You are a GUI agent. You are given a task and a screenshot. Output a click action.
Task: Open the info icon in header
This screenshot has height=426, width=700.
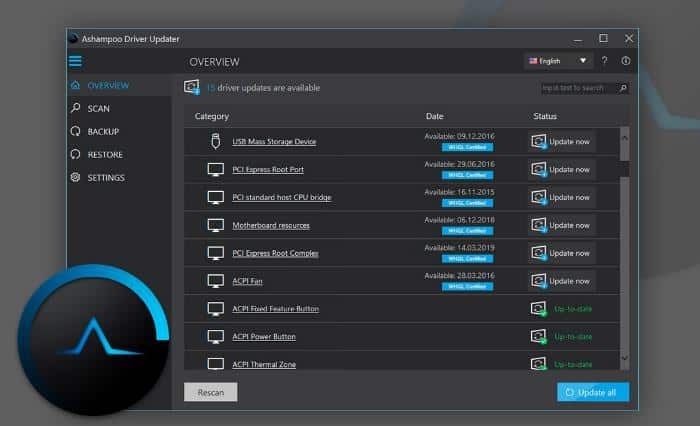pos(626,61)
